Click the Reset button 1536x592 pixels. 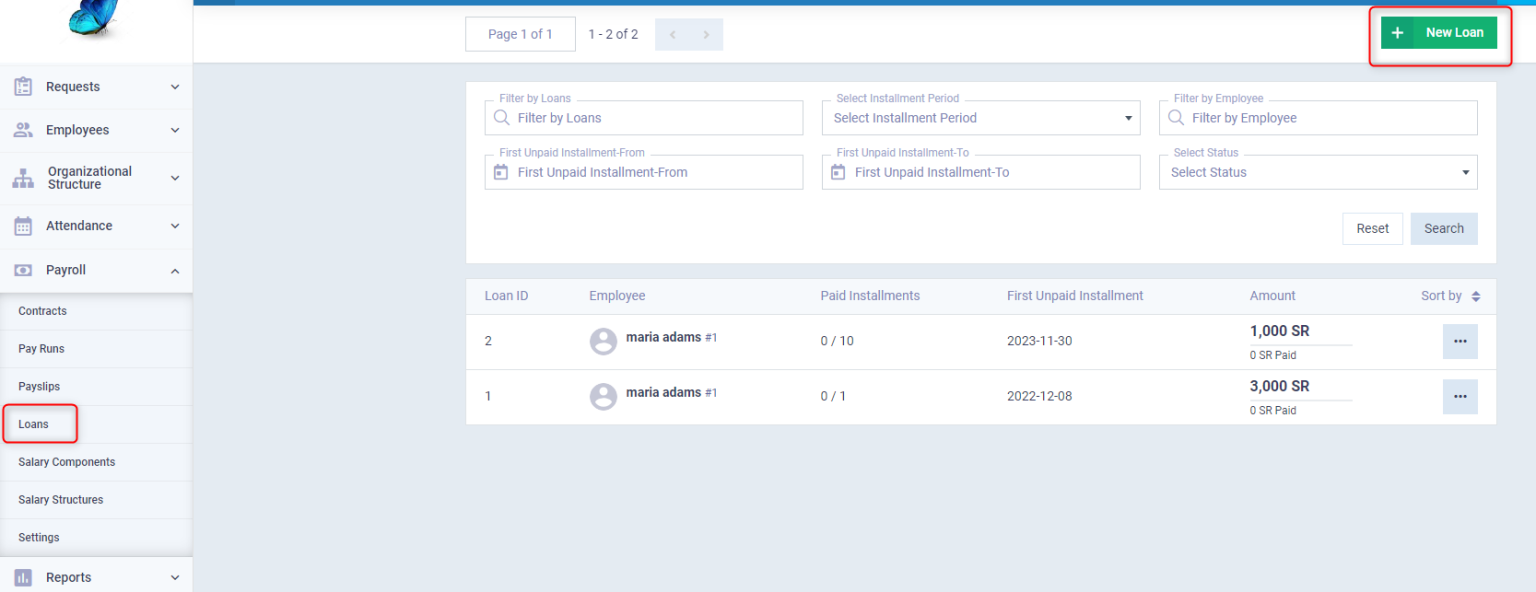1372,228
